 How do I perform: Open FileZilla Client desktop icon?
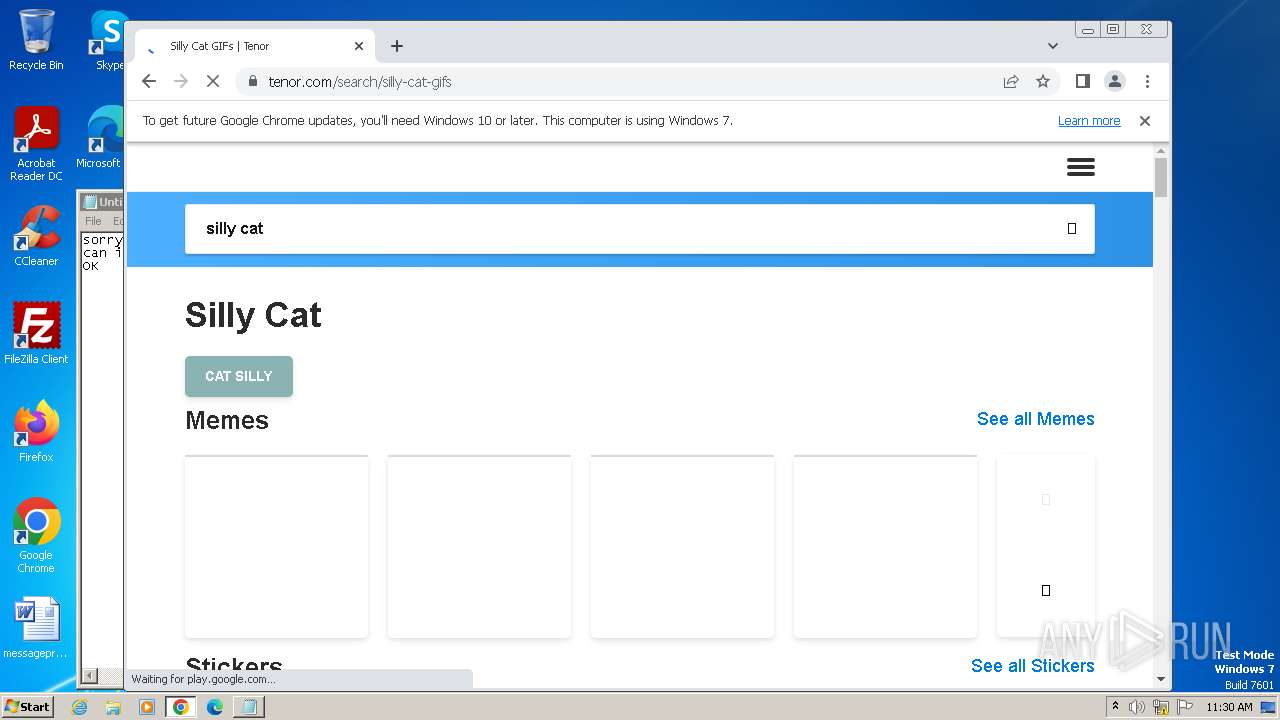tap(36, 333)
